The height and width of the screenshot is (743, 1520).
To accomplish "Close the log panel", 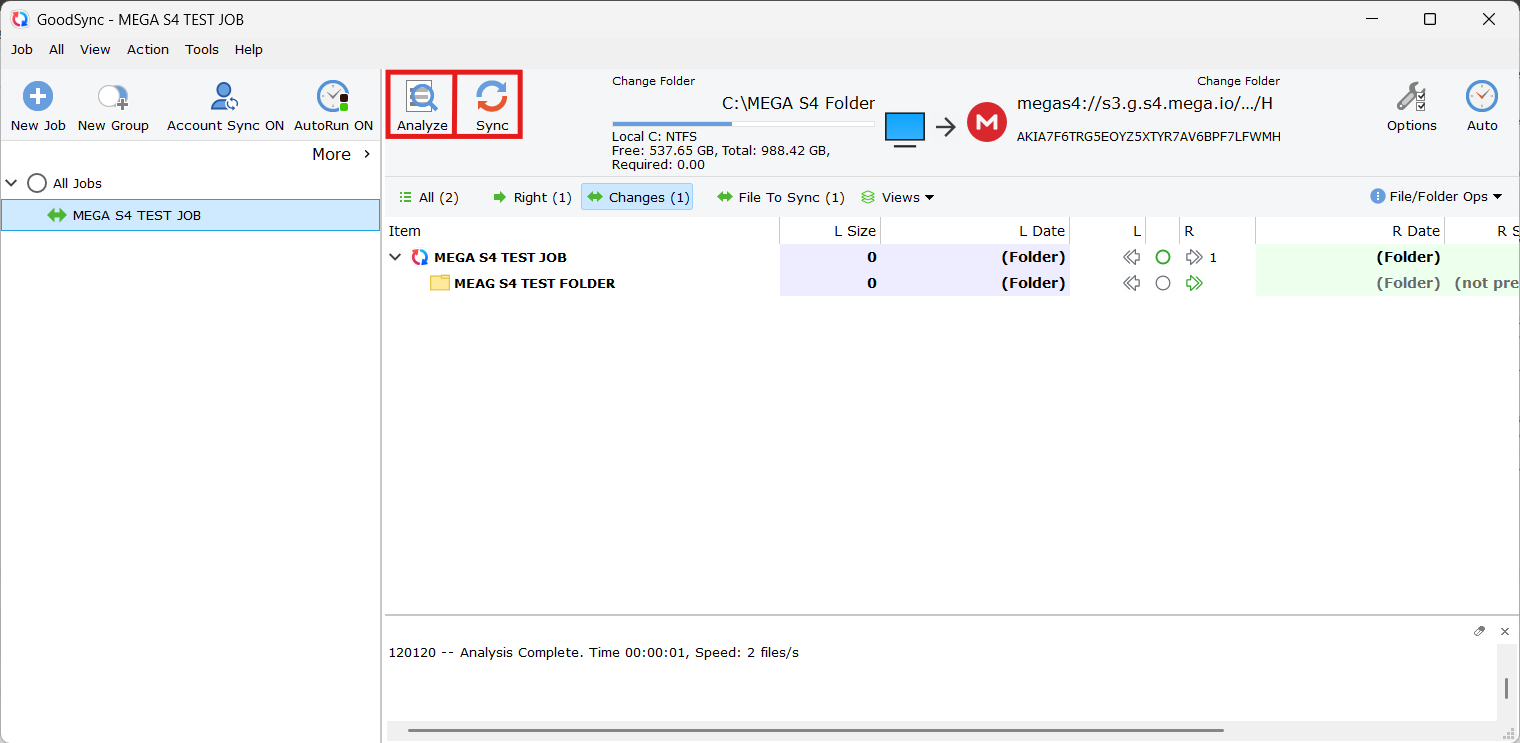I will point(1504,631).
